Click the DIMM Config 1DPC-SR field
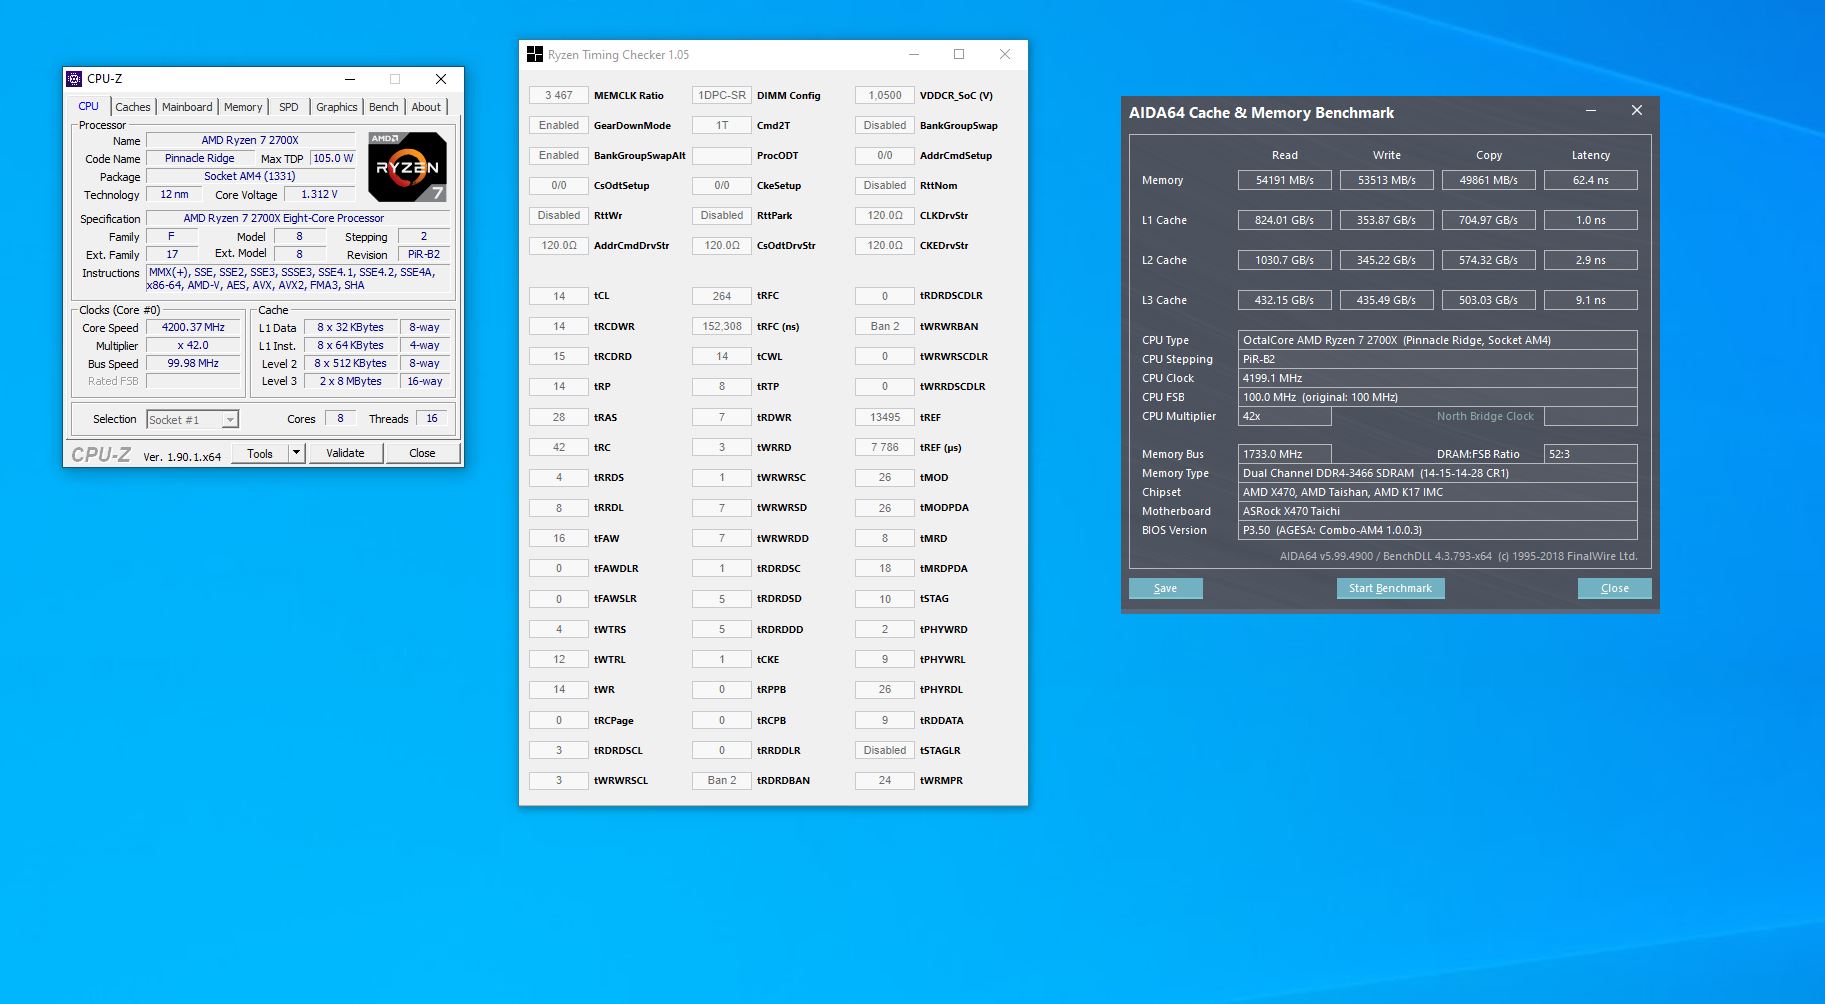The image size is (1825, 1004). 722,96
